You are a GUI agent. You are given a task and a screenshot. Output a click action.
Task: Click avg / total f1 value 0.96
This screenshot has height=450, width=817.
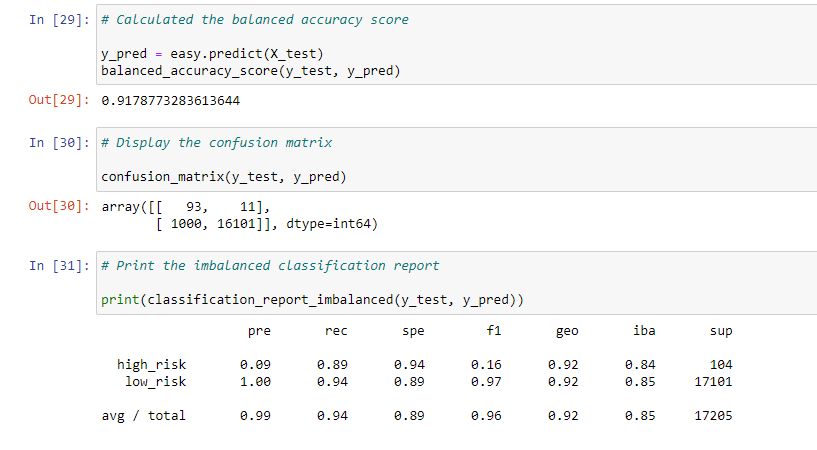[486, 416]
